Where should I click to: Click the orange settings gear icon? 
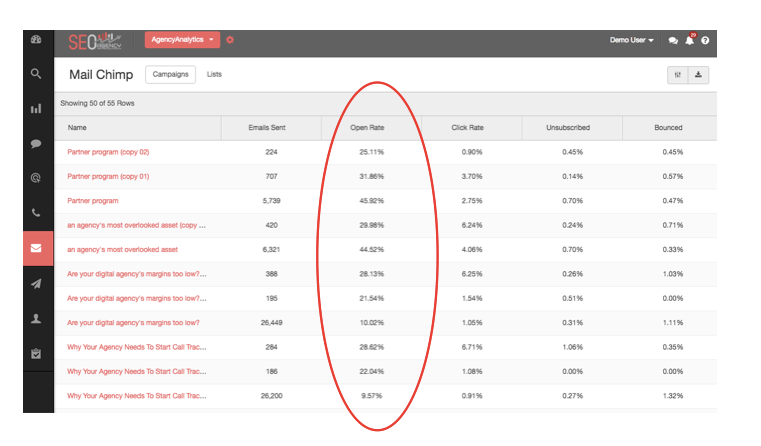pos(230,40)
